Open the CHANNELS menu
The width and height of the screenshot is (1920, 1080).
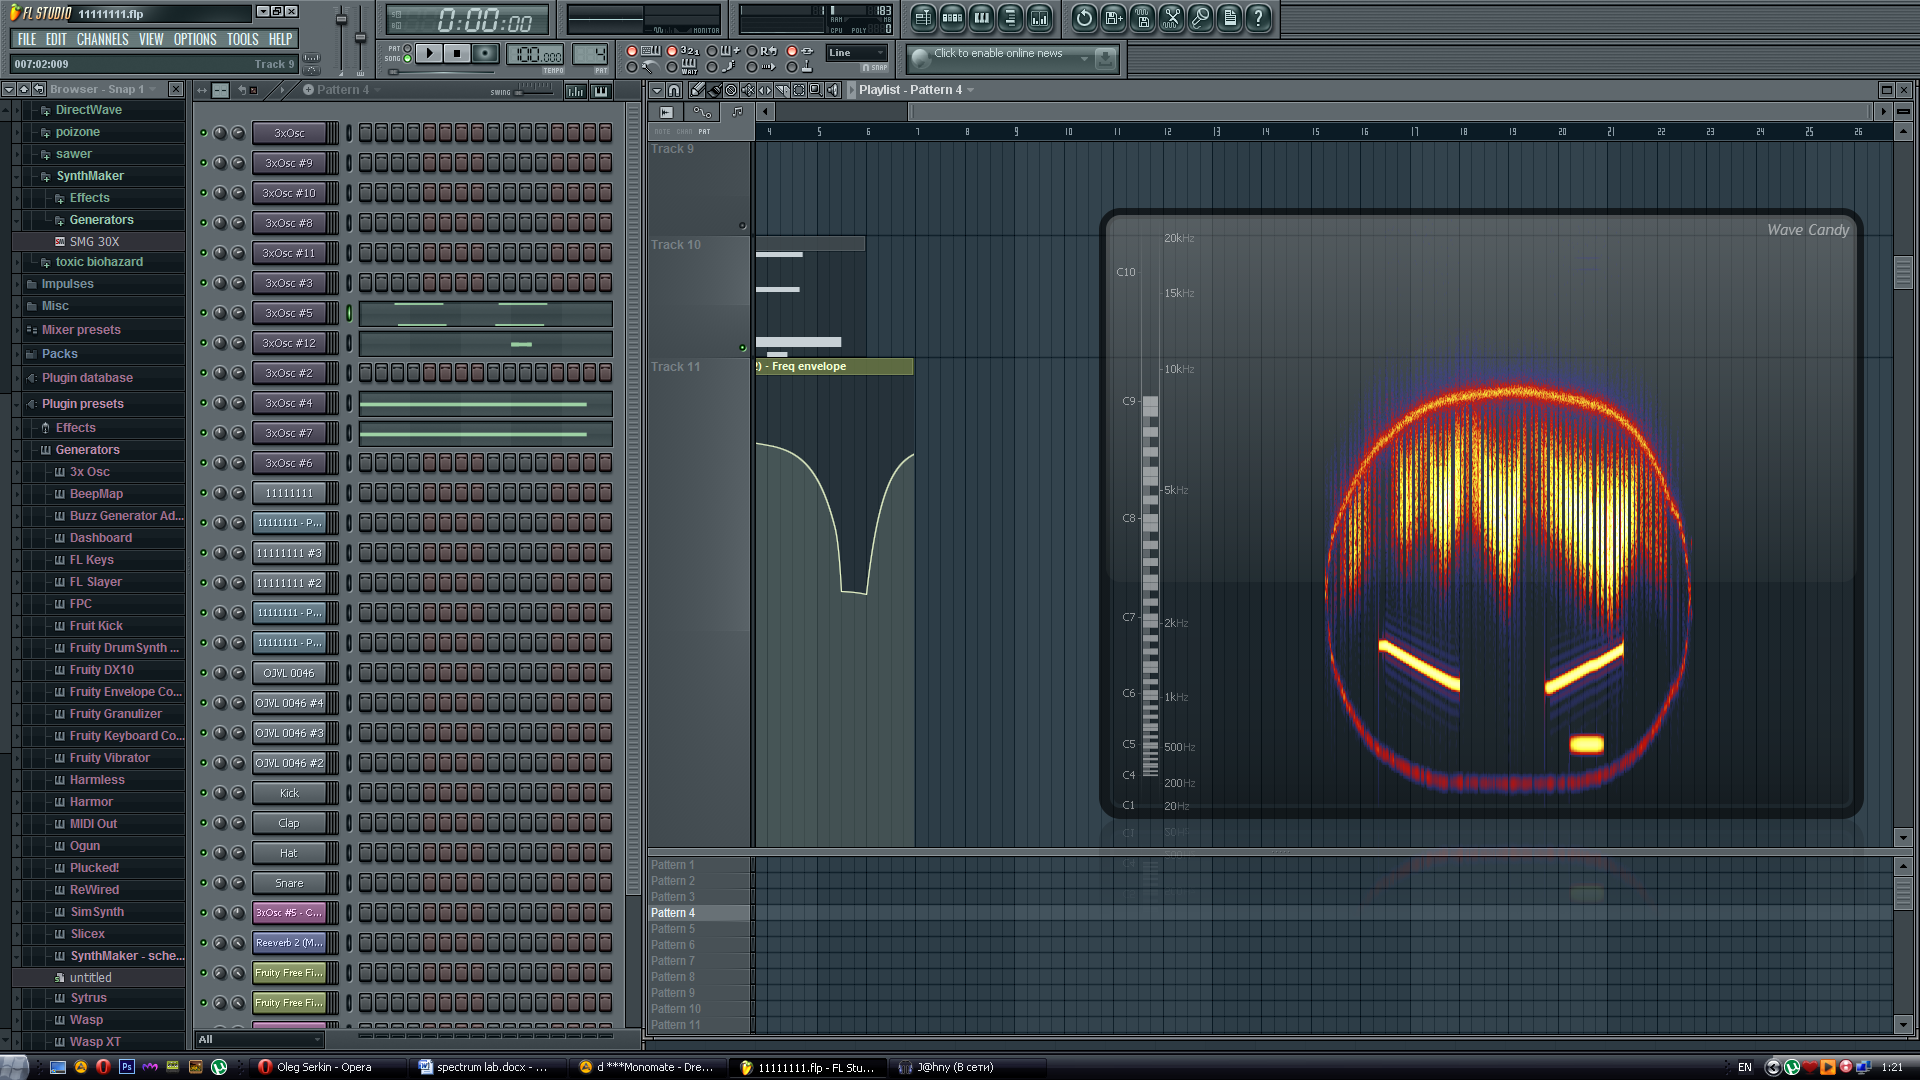pyautogui.click(x=102, y=39)
